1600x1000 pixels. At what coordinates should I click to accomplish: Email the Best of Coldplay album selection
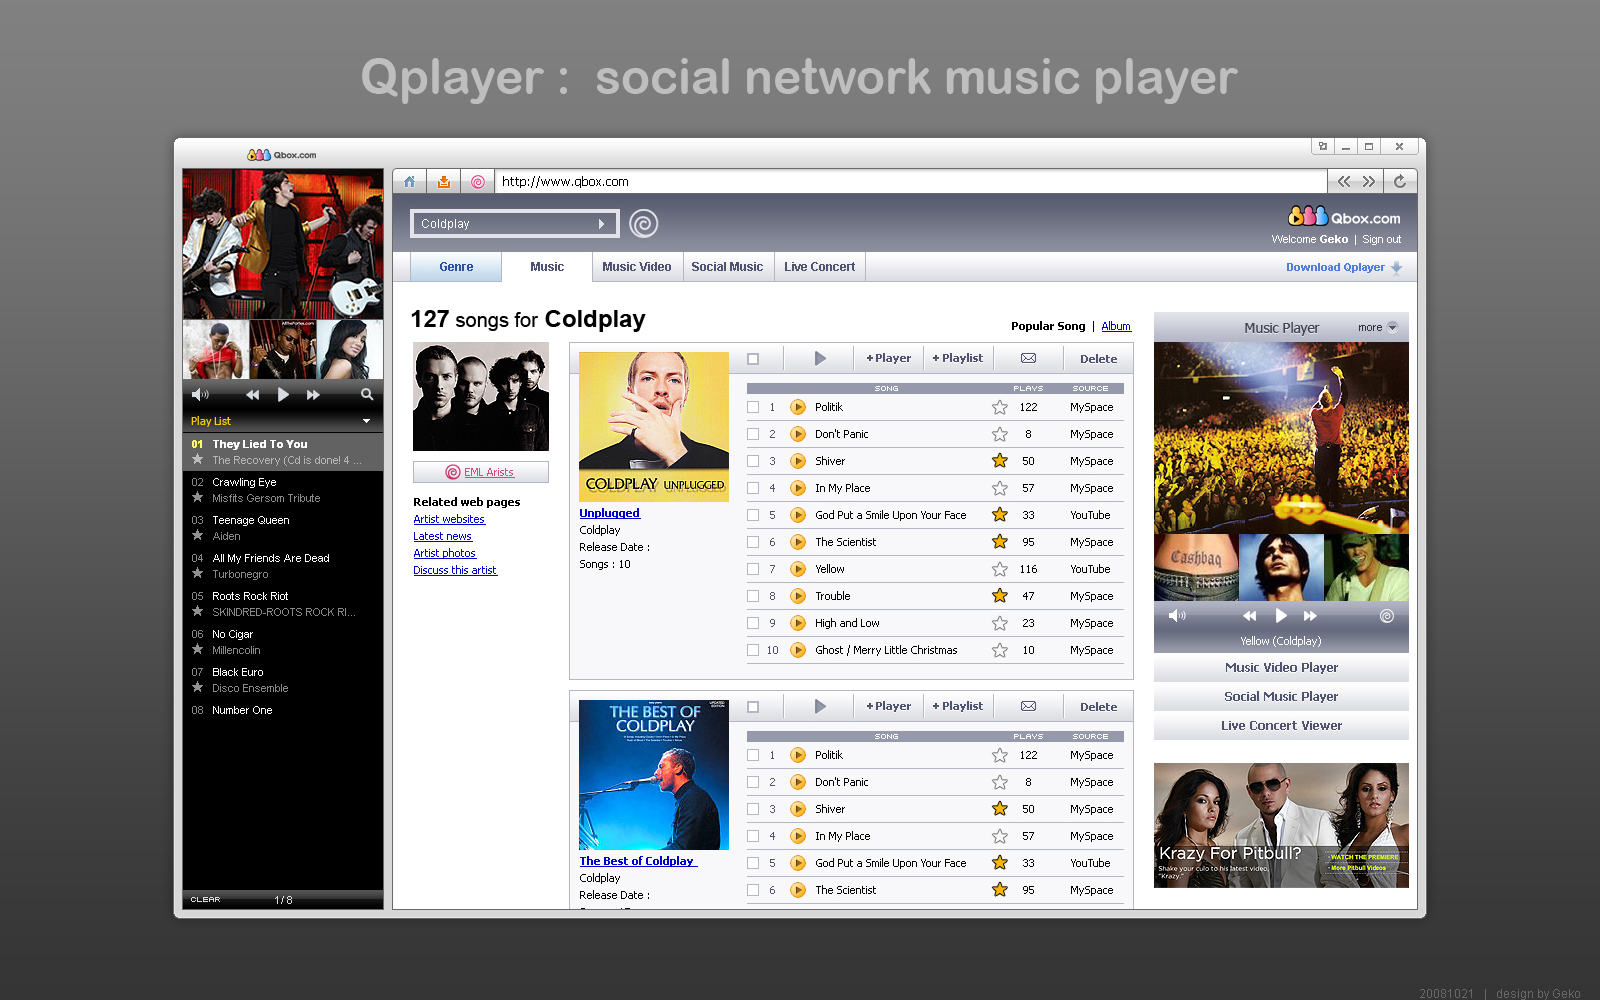tap(1028, 706)
